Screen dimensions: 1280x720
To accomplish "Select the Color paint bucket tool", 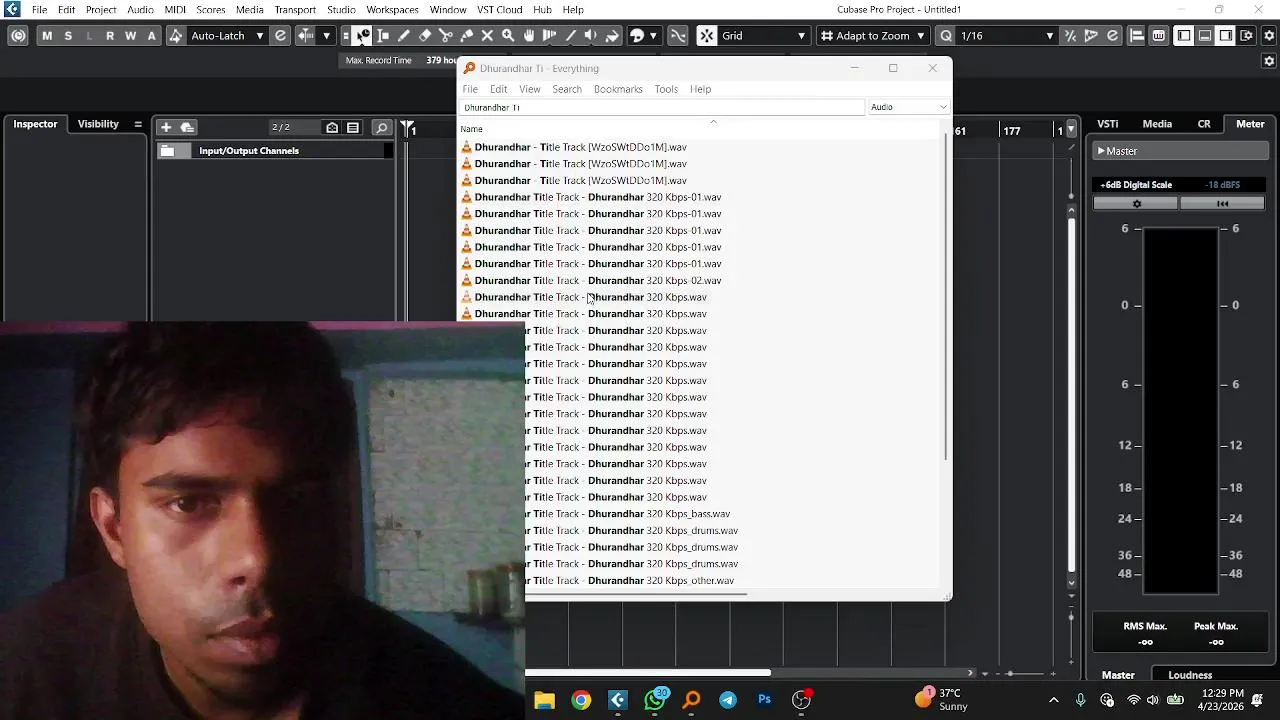I will point(612,35).
